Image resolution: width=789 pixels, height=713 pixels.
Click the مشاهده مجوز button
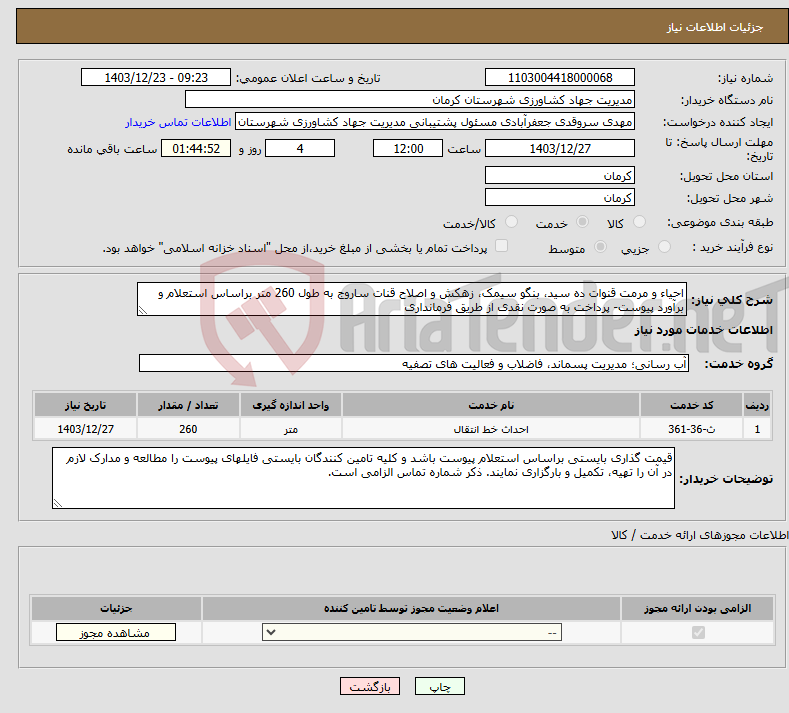click(x=116, y=632)
